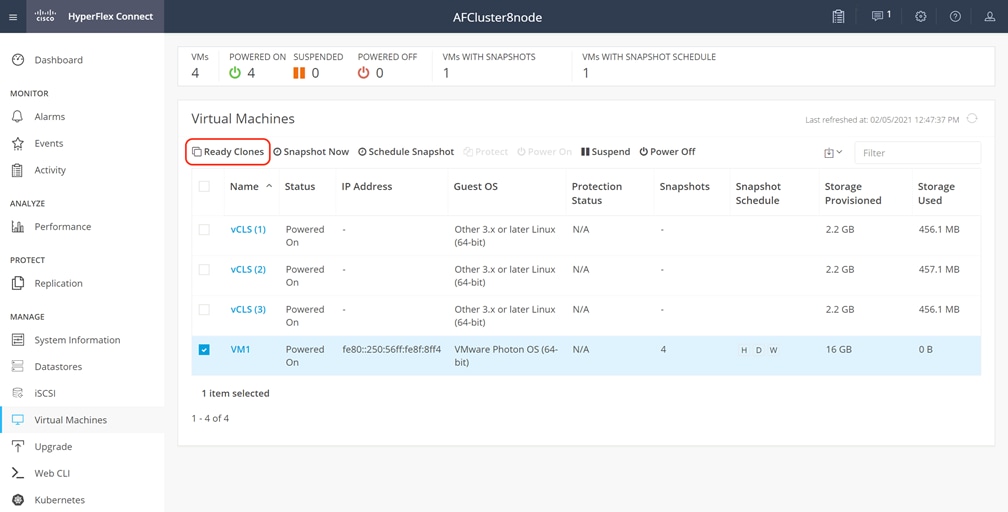Click the AFCluster8node title
This screenshot has width=1008, height=512.
pyautogui.click(x=497, y=17)
